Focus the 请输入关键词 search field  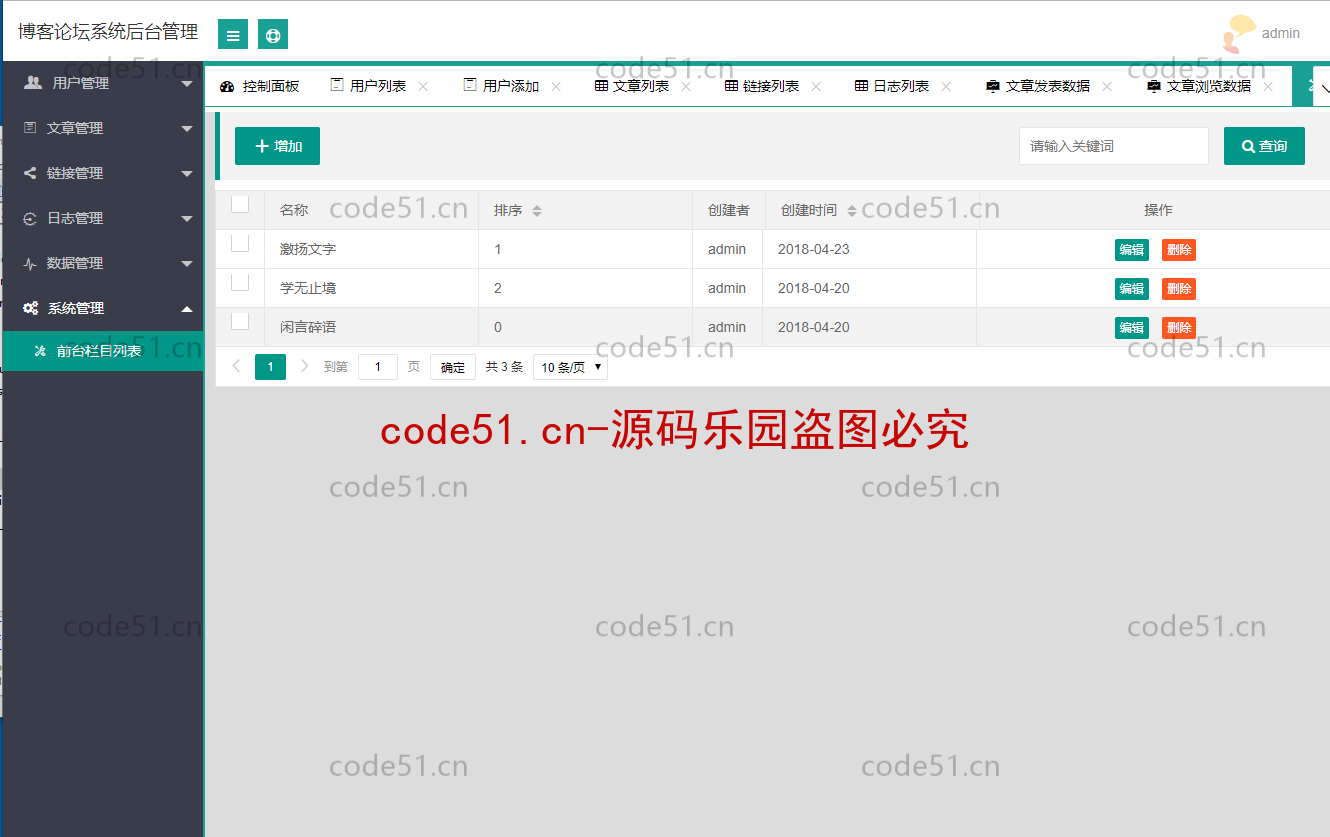coord(1114,146)
